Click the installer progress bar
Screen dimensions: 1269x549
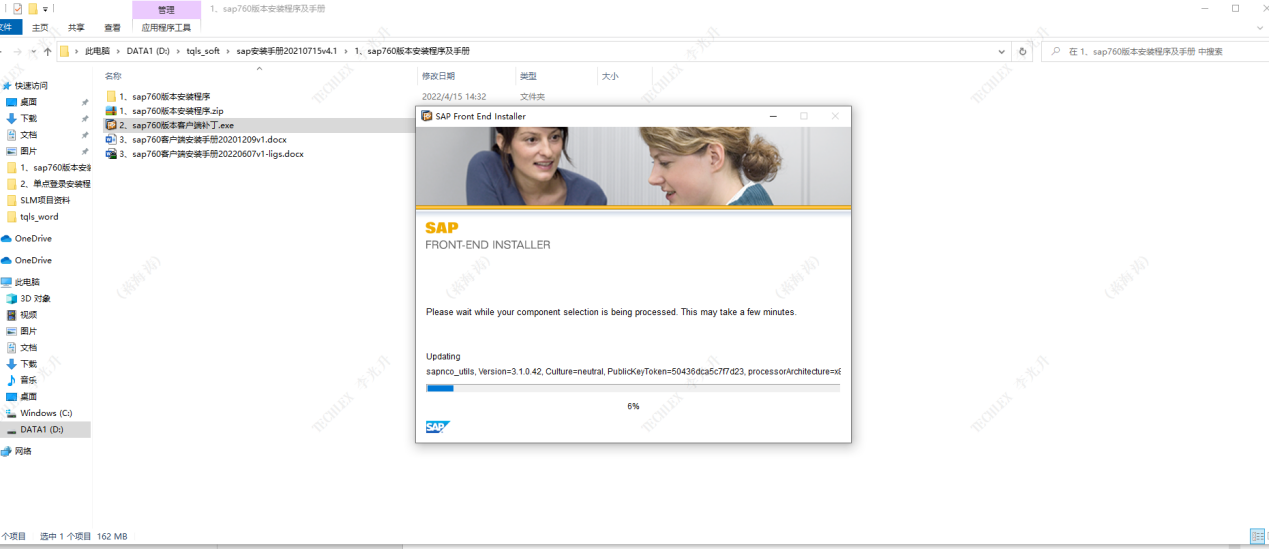pos(633,388)
